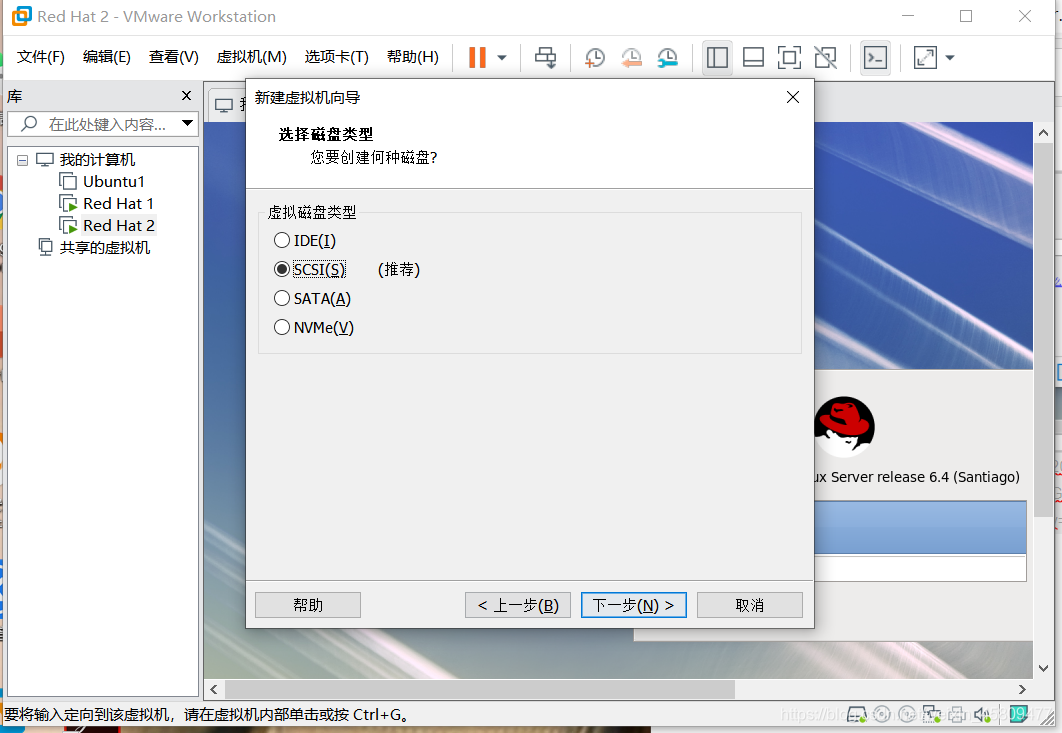The height and width of the screenshot is (733, 1062).
Task: Click the Red Hat logo in guest screen
Action: [844, 427]
